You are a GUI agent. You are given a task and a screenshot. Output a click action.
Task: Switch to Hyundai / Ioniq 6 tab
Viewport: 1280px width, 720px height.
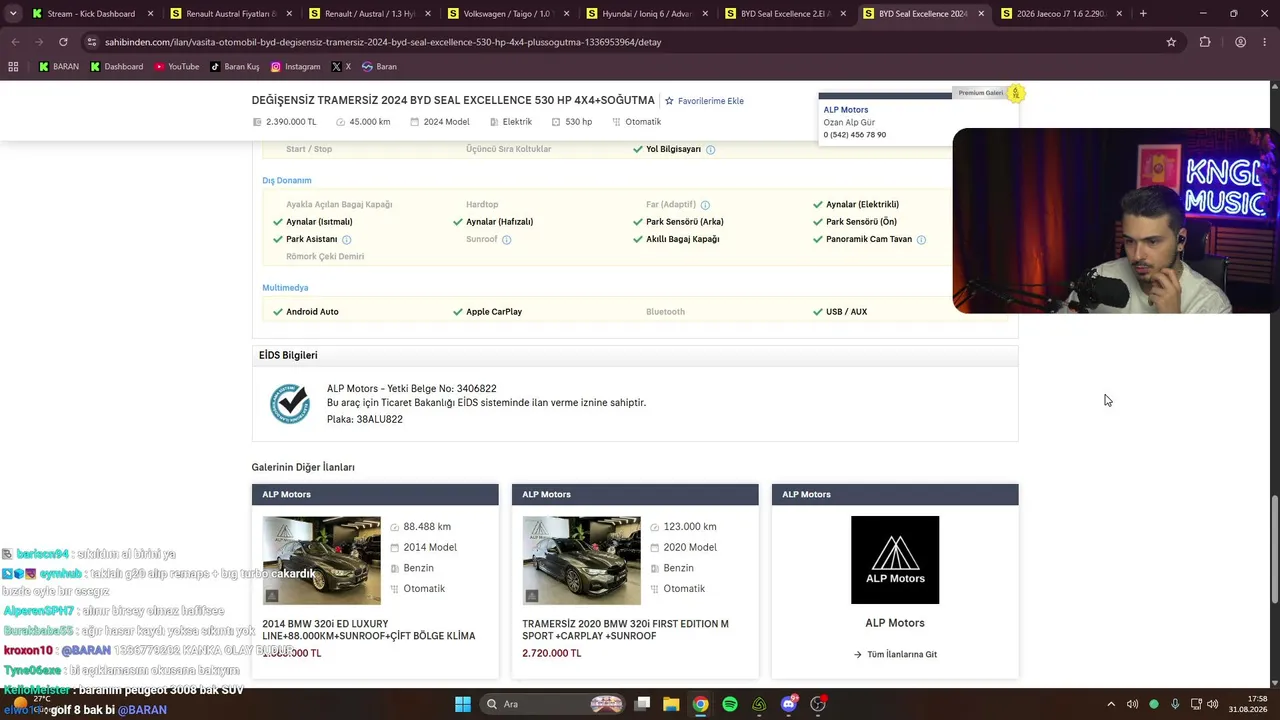tap(646, 14)
